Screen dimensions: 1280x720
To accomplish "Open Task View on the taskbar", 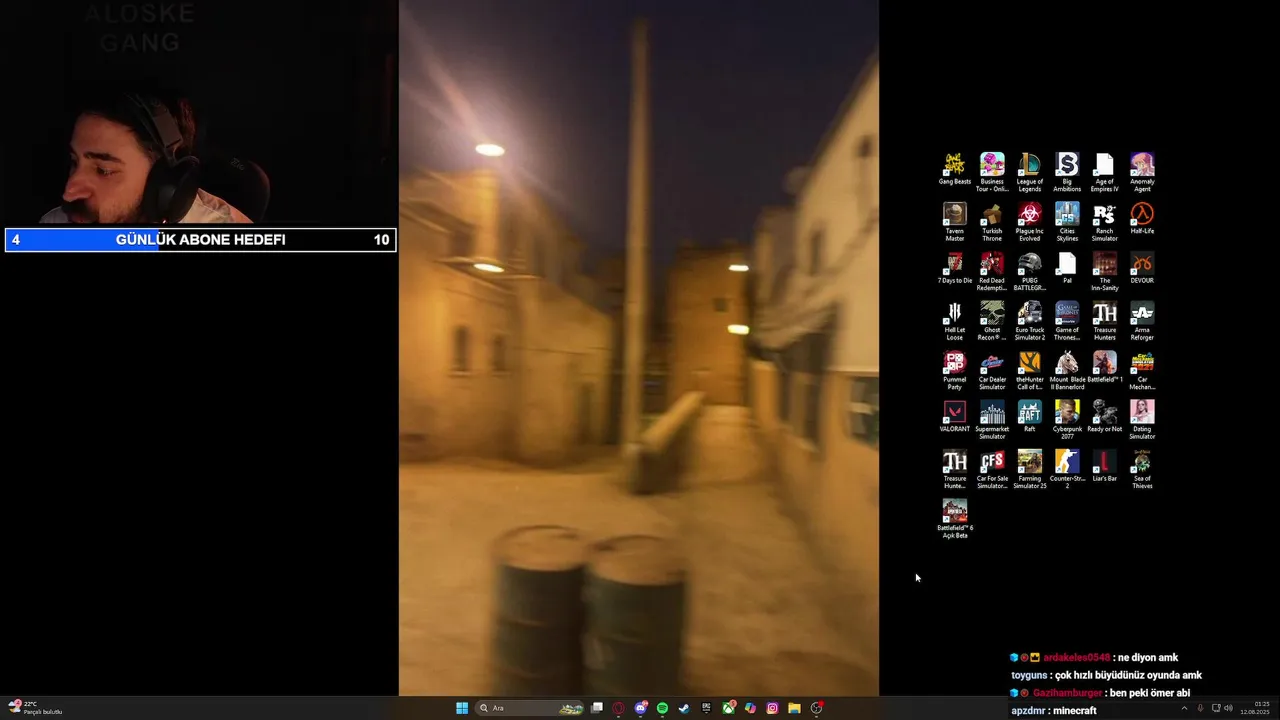I will point(597,708).
